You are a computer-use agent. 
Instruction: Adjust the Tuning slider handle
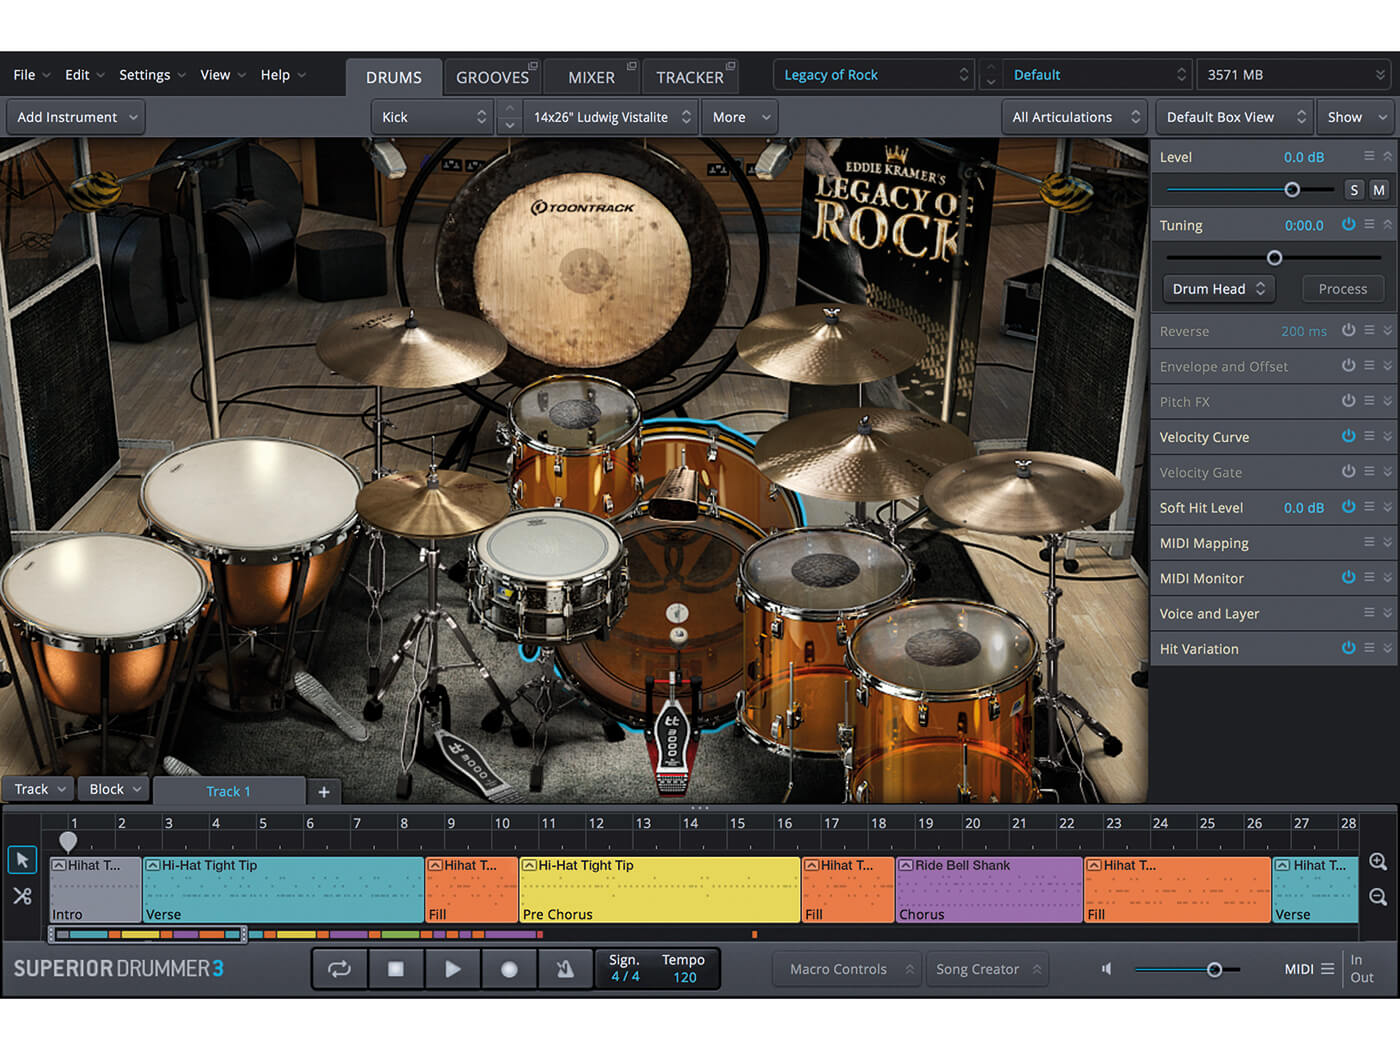pyautogui.click(x=1274, y=258)
